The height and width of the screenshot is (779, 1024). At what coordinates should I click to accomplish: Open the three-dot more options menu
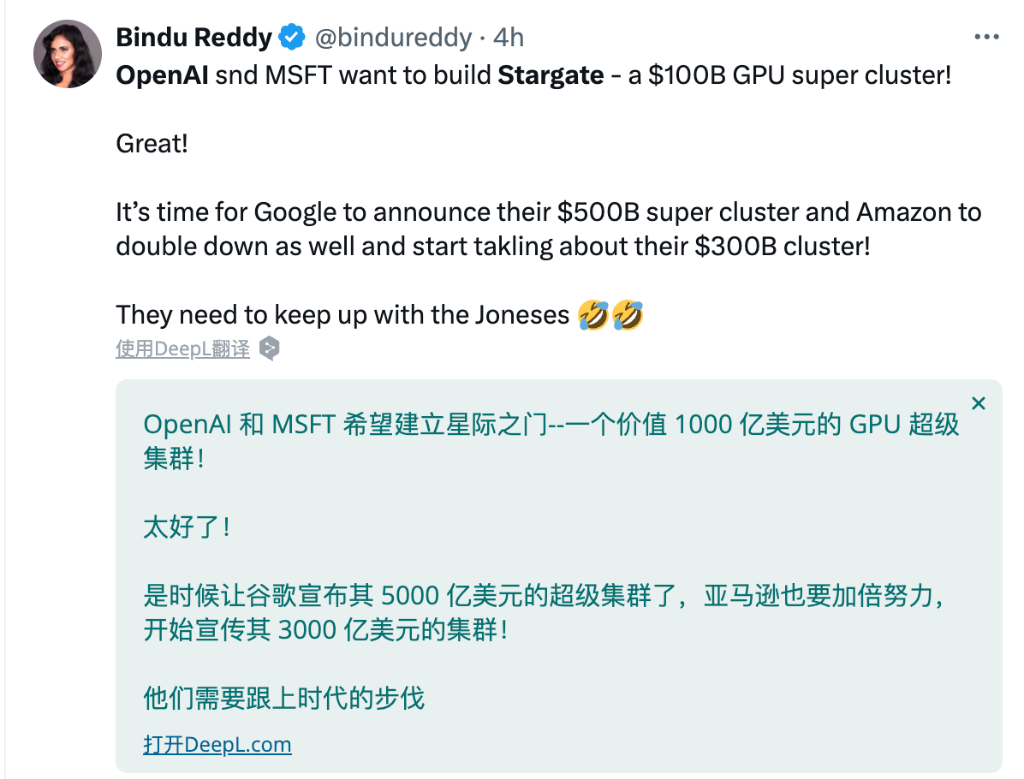coord(986,37)
